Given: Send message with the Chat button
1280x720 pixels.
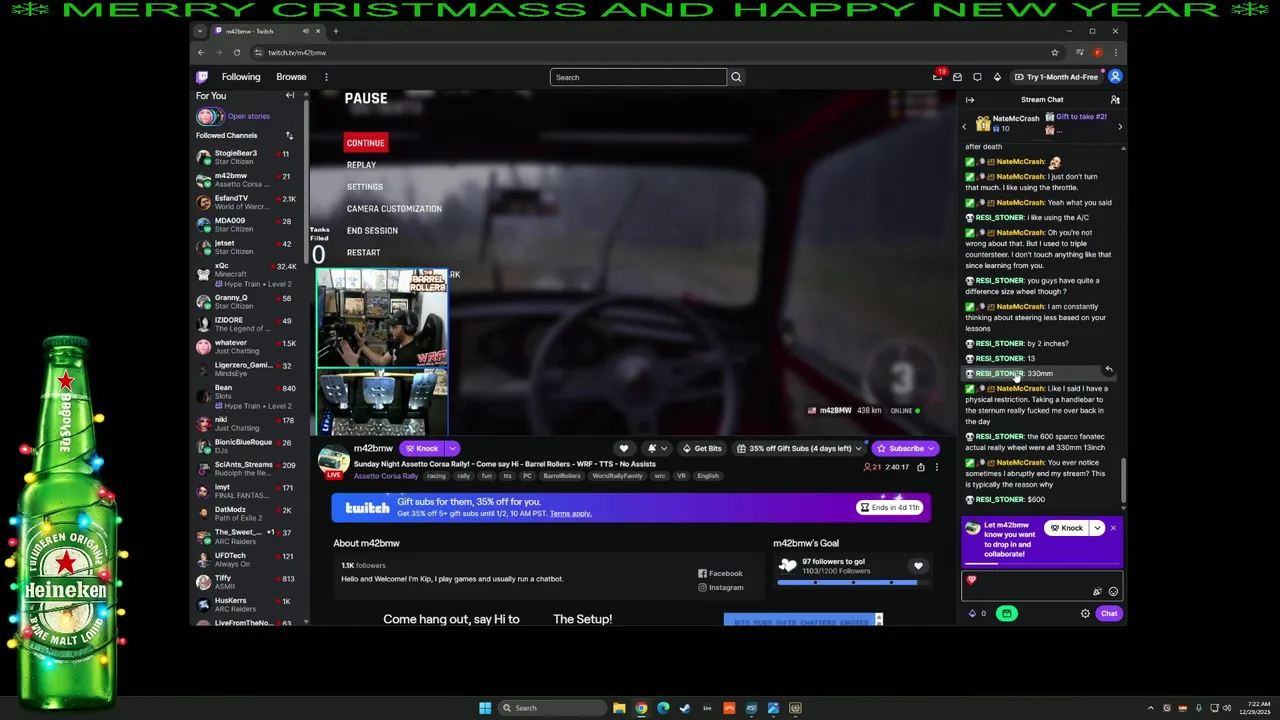Looking at the screenshot, I should pyautogui.click(x=1108, y=614).
